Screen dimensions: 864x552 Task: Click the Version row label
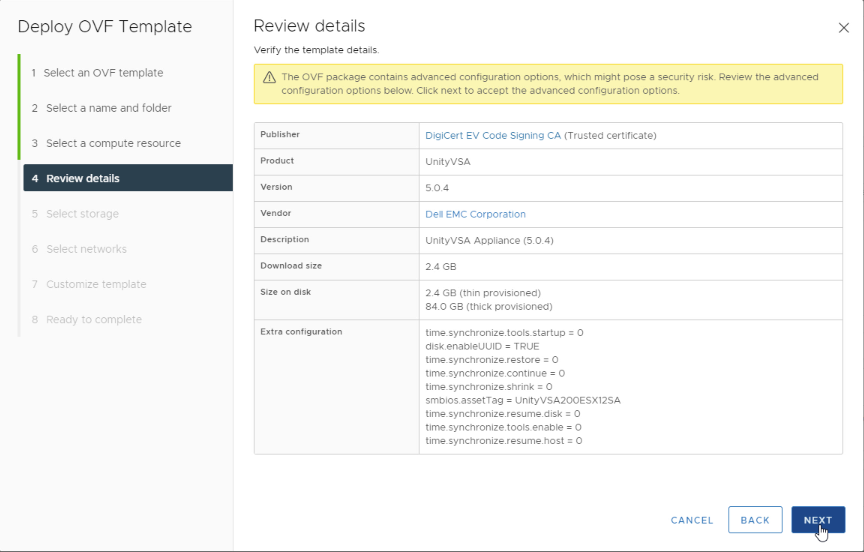point(276,187)
